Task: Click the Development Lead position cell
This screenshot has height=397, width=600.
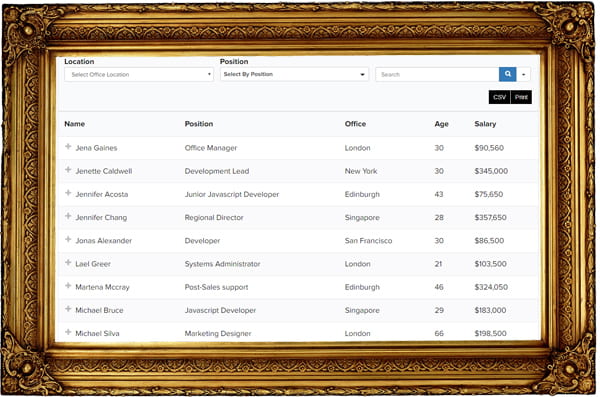Action: tap(217, 171)
